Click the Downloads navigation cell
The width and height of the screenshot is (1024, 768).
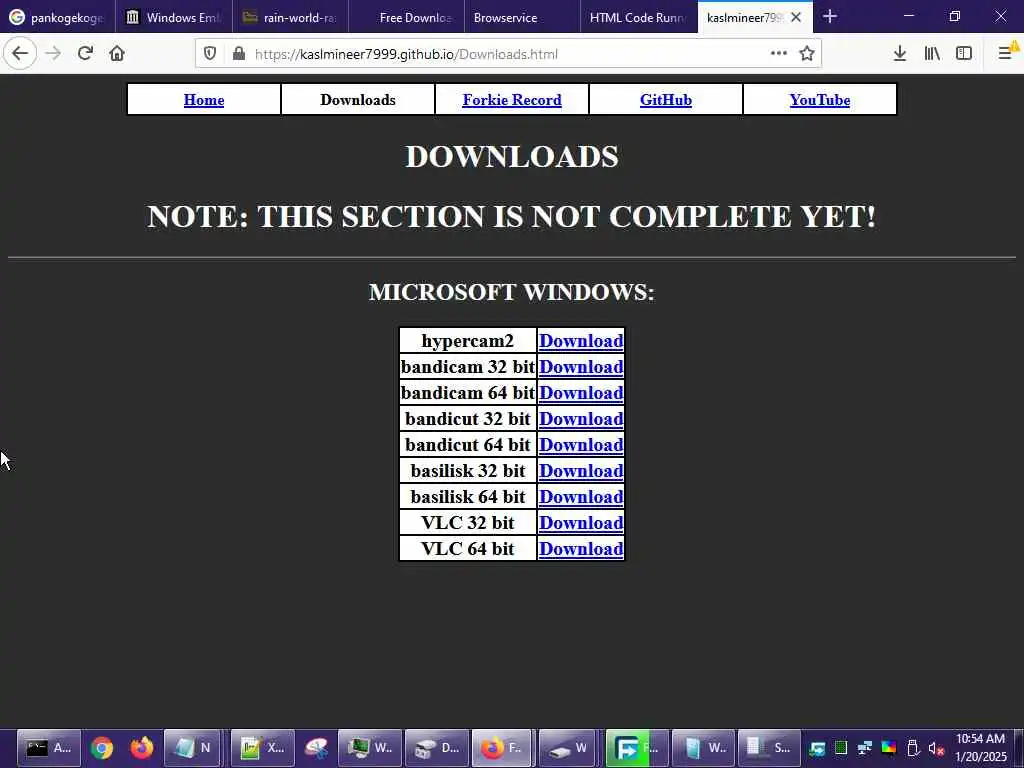pos(358,100)
